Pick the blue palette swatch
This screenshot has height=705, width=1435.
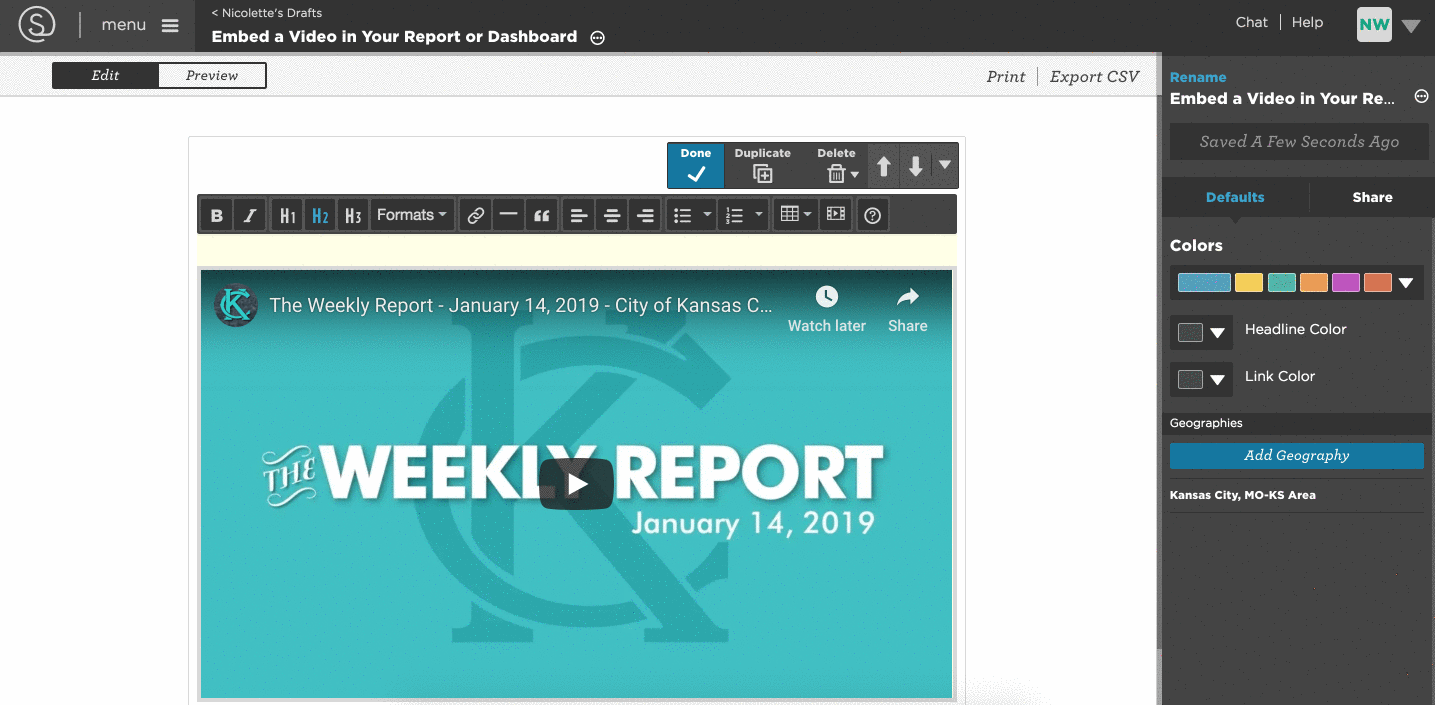[x=1204, y=283]
